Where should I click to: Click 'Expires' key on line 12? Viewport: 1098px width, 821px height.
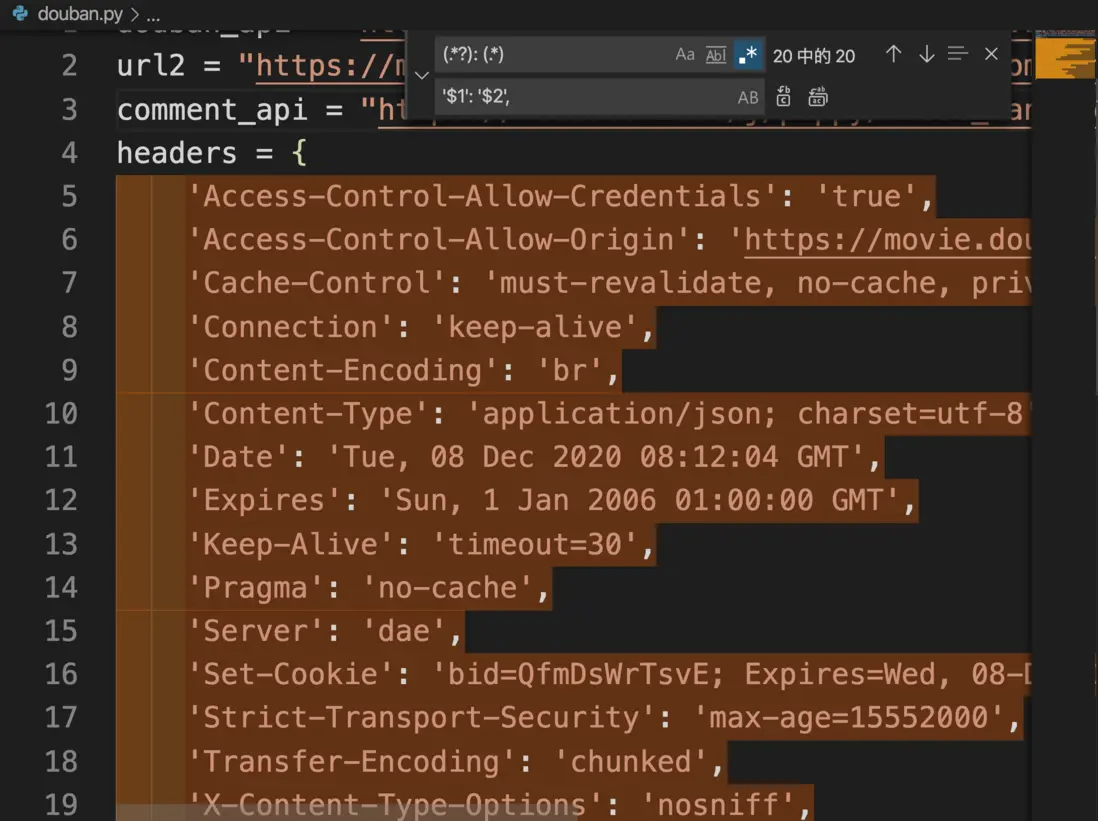click(264, 501)
